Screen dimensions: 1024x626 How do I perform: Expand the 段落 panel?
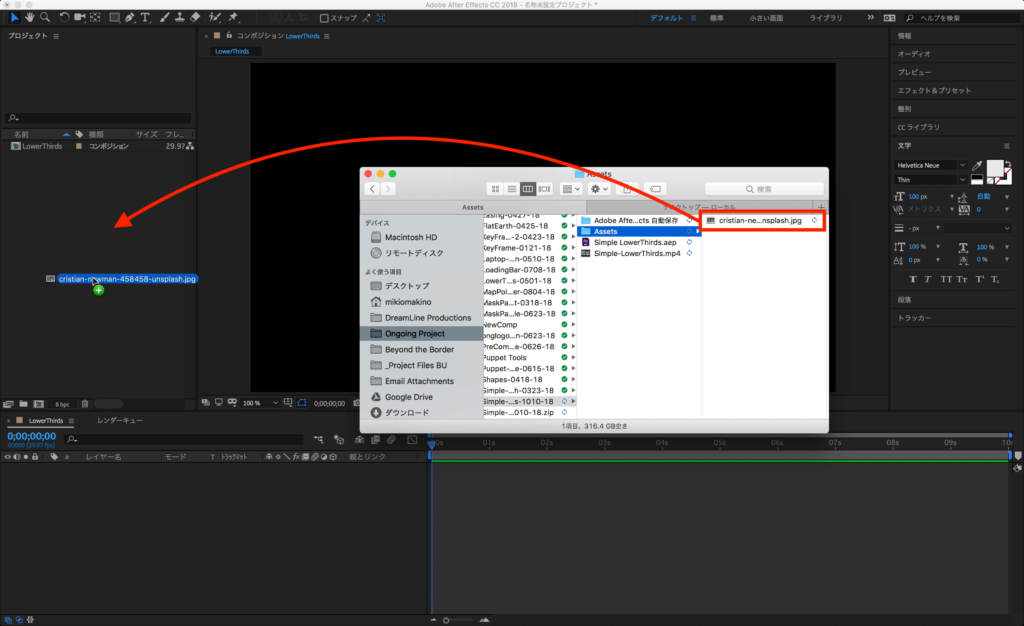click(x=904, y=300)
